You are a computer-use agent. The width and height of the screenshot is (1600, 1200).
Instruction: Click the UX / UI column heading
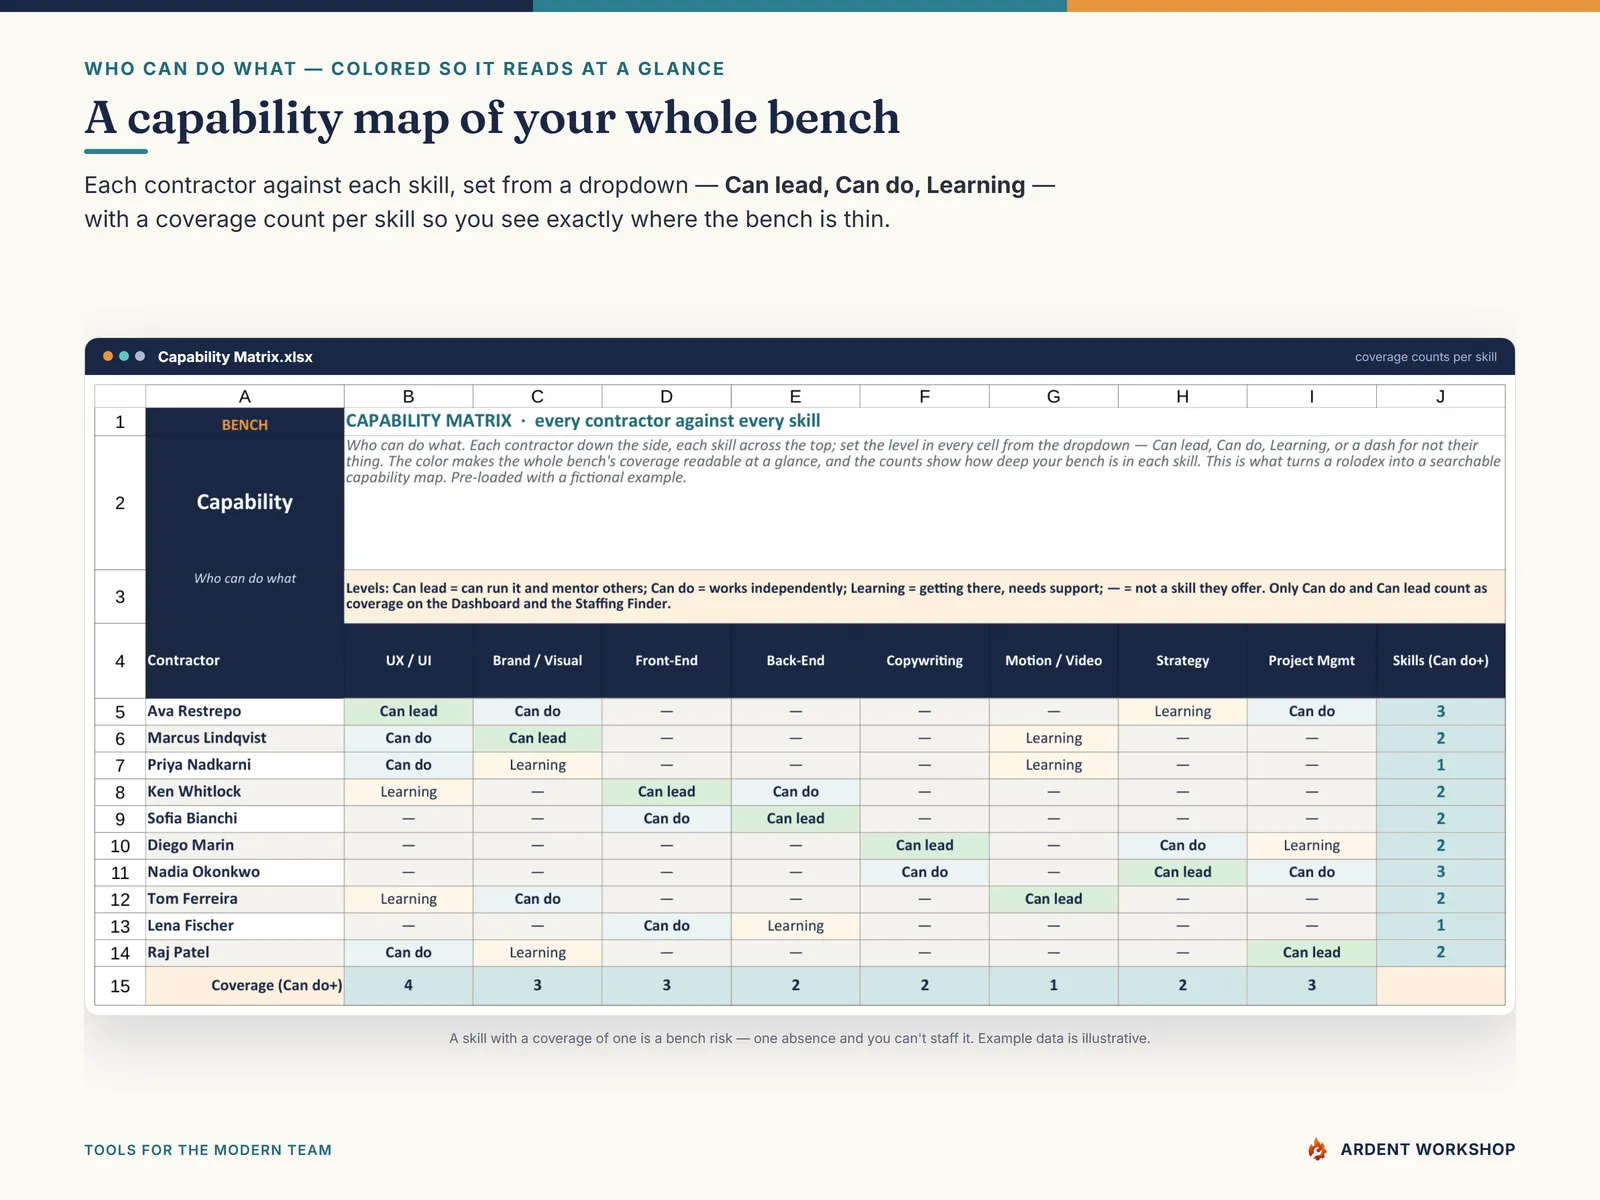click(x=408, y=661)
